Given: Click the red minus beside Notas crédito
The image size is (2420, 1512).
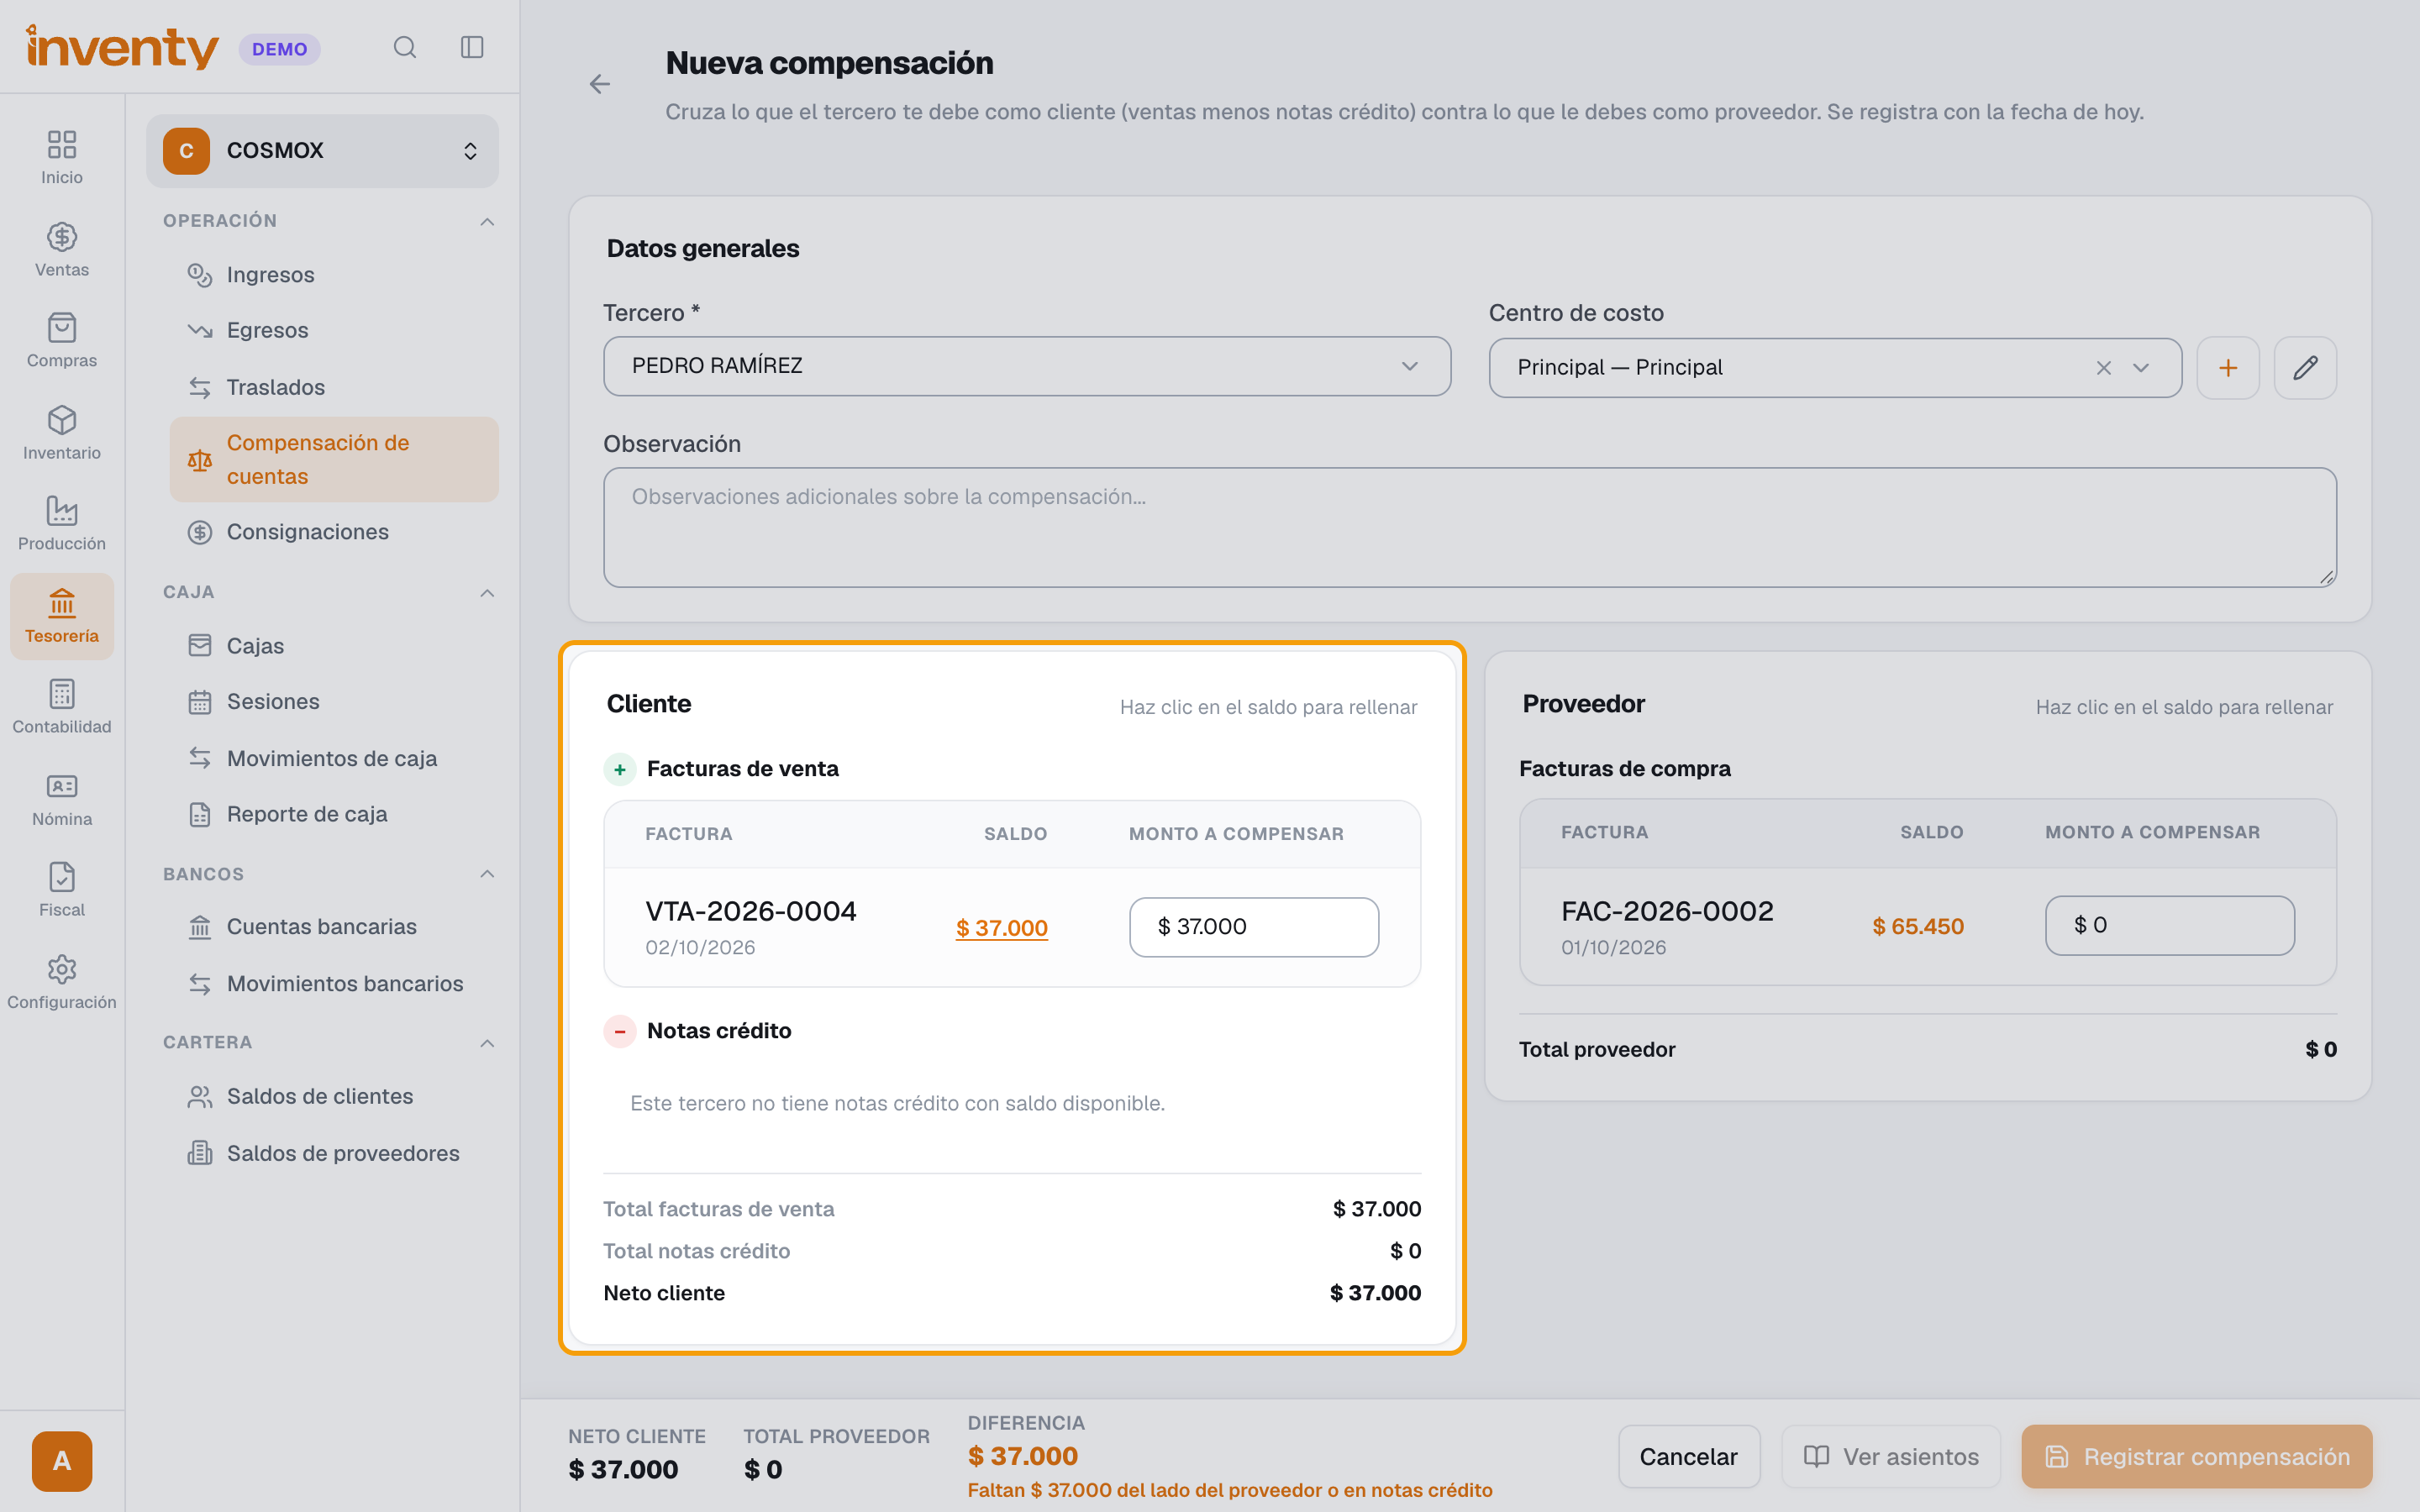Looking at the screenshot, I should 620,1031.
